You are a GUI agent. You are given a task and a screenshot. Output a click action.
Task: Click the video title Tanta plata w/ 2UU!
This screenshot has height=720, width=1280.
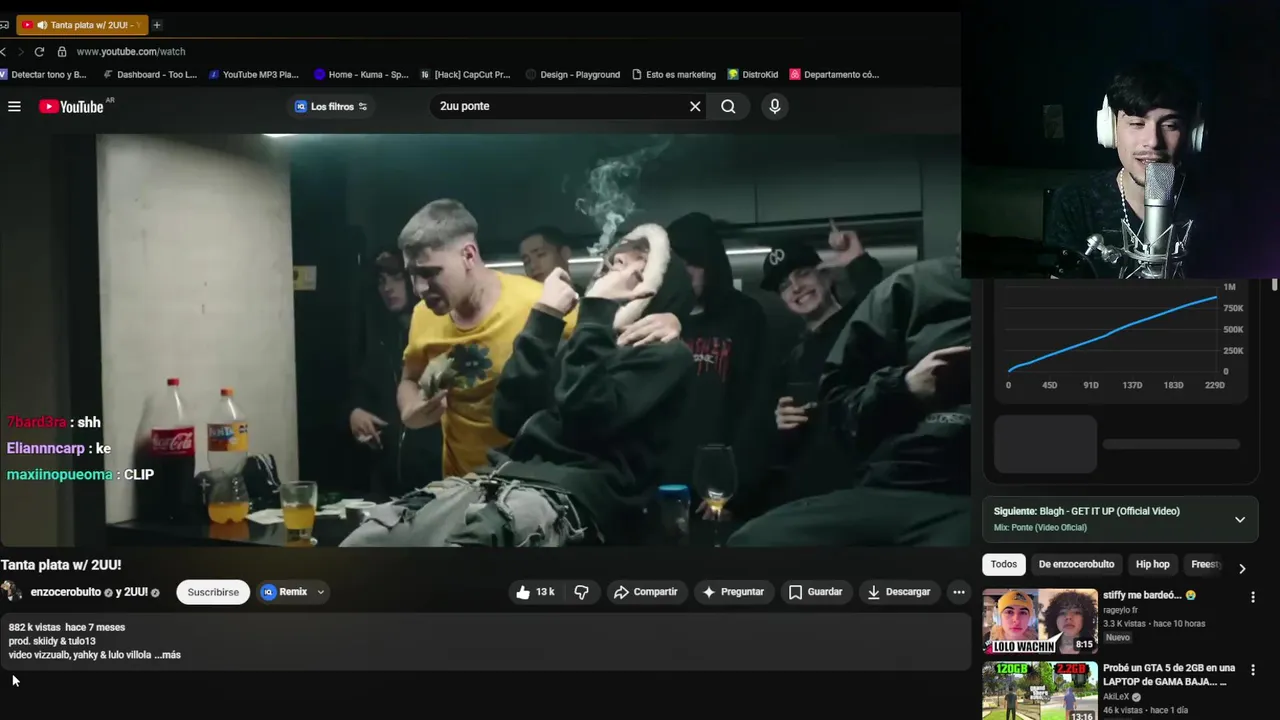(x=61, y=565)
